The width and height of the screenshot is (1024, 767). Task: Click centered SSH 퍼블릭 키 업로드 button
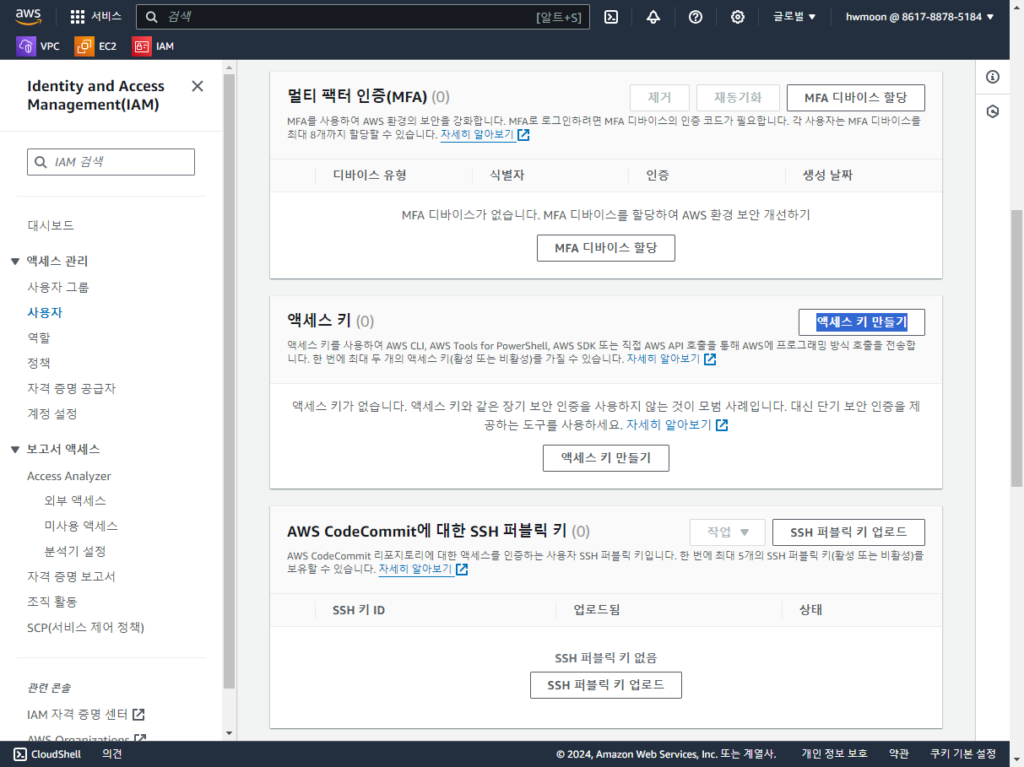606,685
